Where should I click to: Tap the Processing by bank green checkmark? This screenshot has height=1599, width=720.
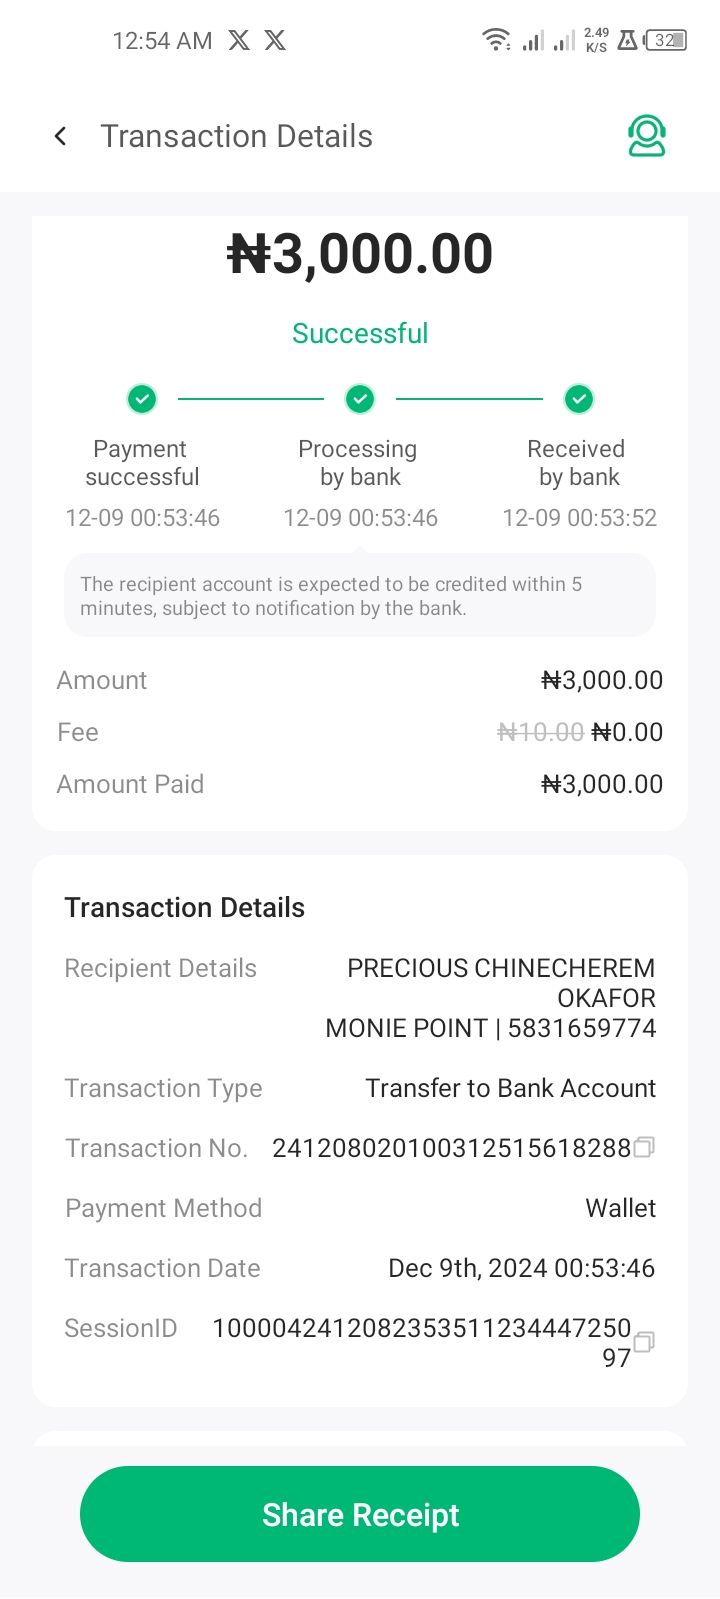click(360, 399)
